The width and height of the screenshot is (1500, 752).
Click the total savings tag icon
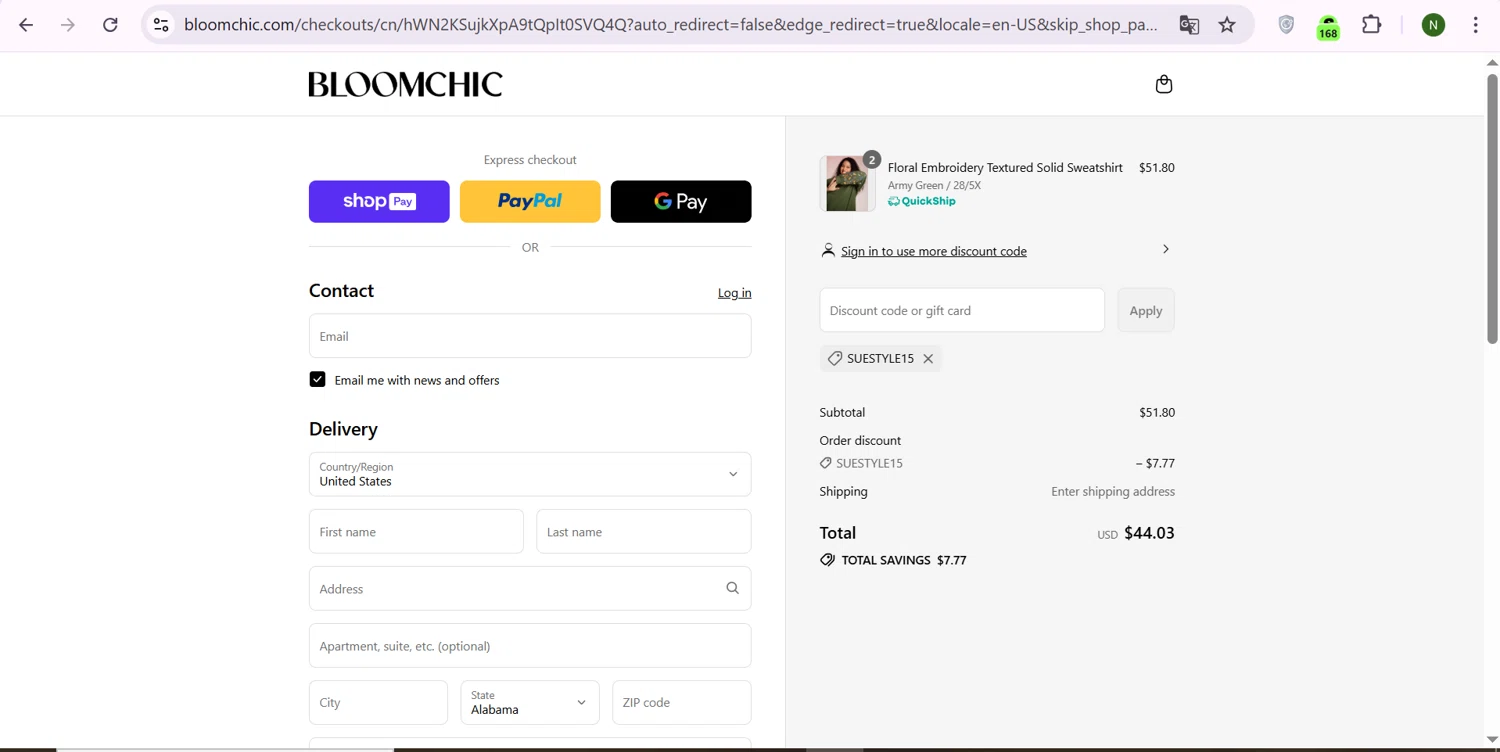(x=827, y=560)
